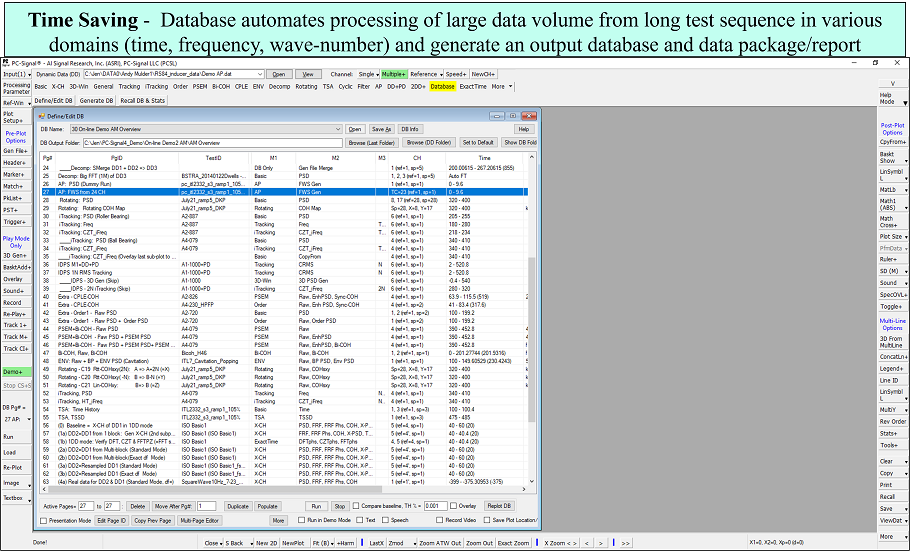Switch to the Generate DB tab
Image resolution: width=910 pixels, height=551 pixels.
click(96, 100)
